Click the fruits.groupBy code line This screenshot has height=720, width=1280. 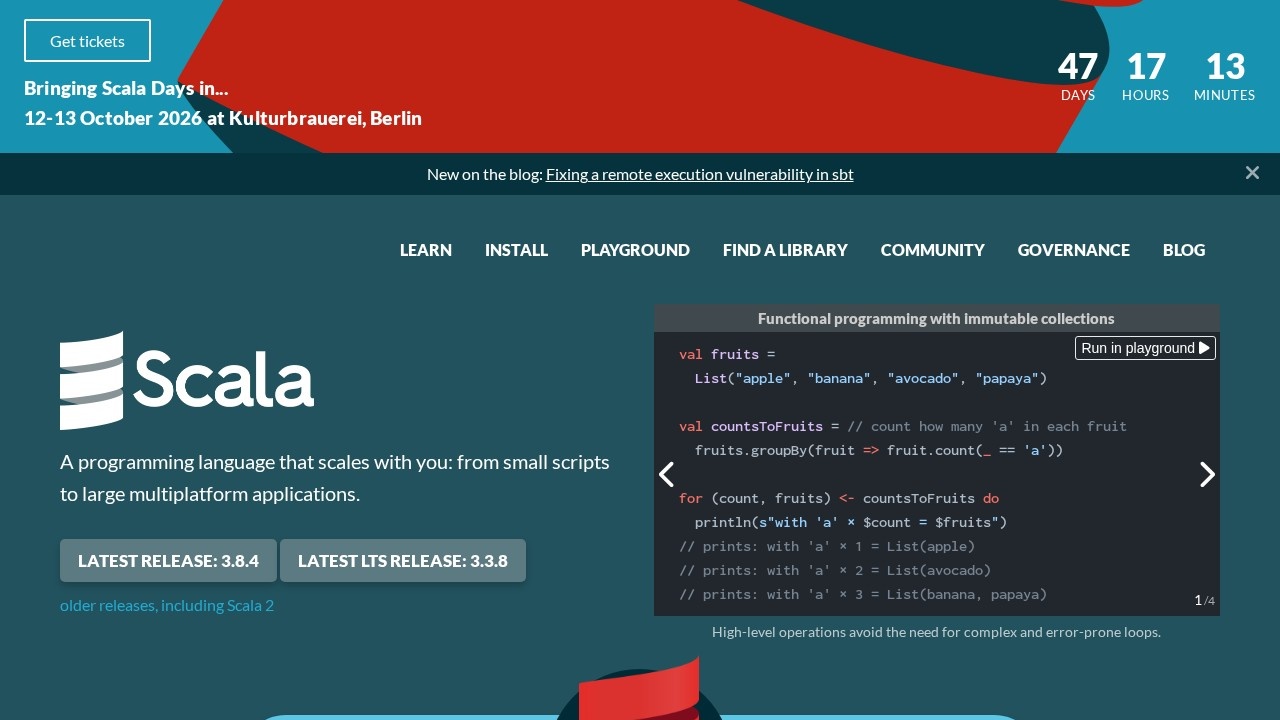coord(879,450)
